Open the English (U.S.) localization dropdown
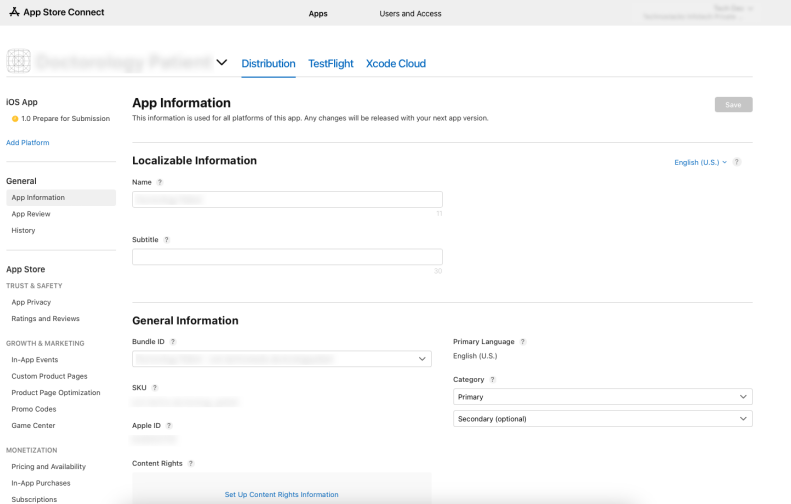The height and width of the screenshot is (504, 791). click(700, 162)
